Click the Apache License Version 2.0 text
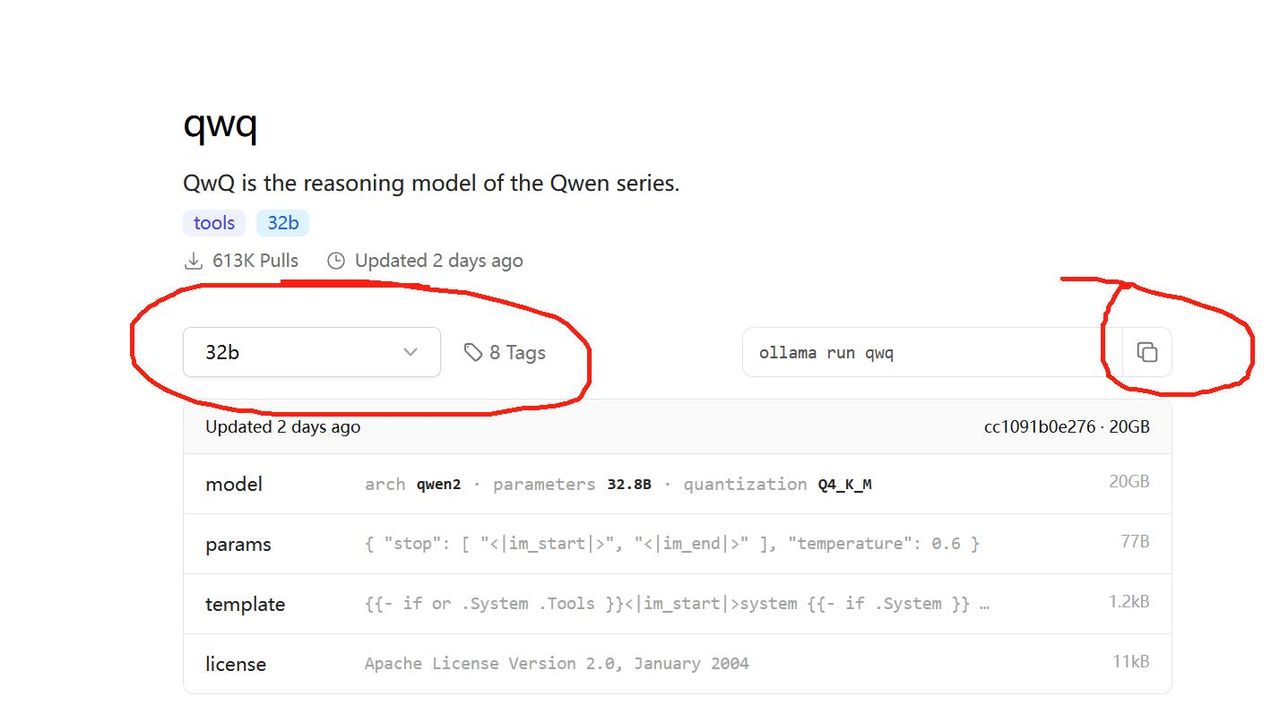 pyautogui.click(x=556, y=664)
